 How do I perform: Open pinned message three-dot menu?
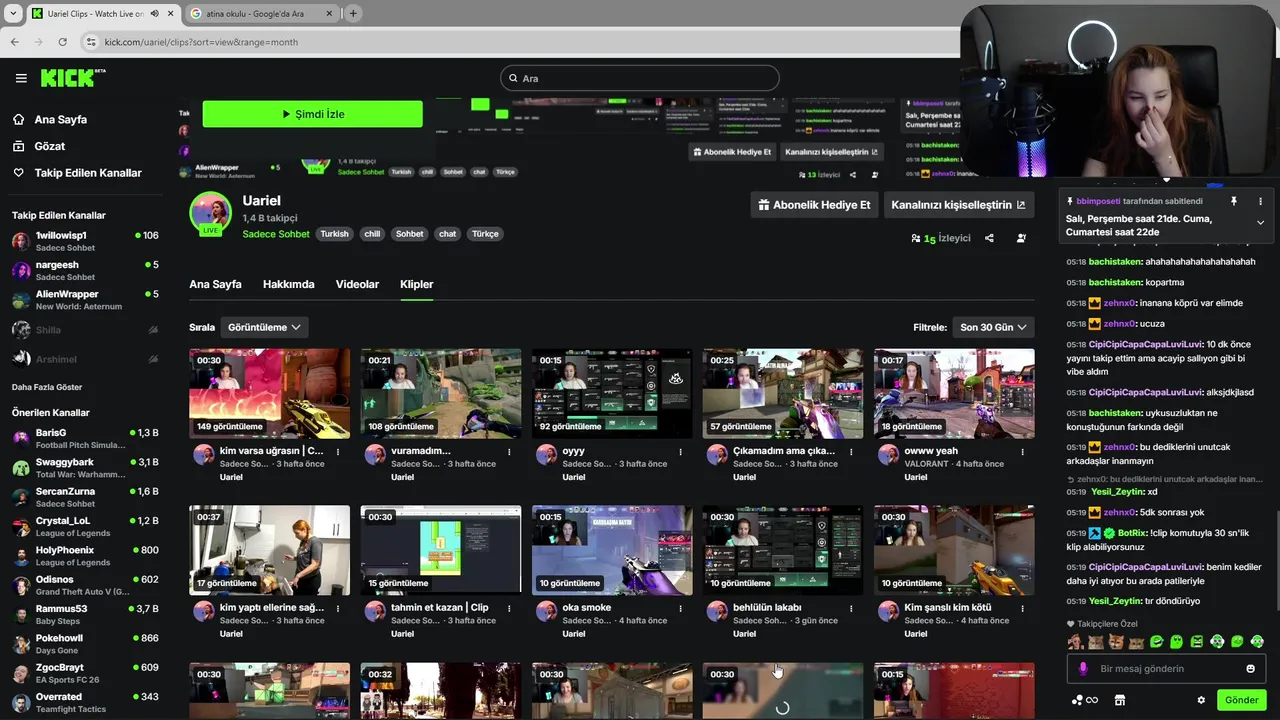(1260, 201)
